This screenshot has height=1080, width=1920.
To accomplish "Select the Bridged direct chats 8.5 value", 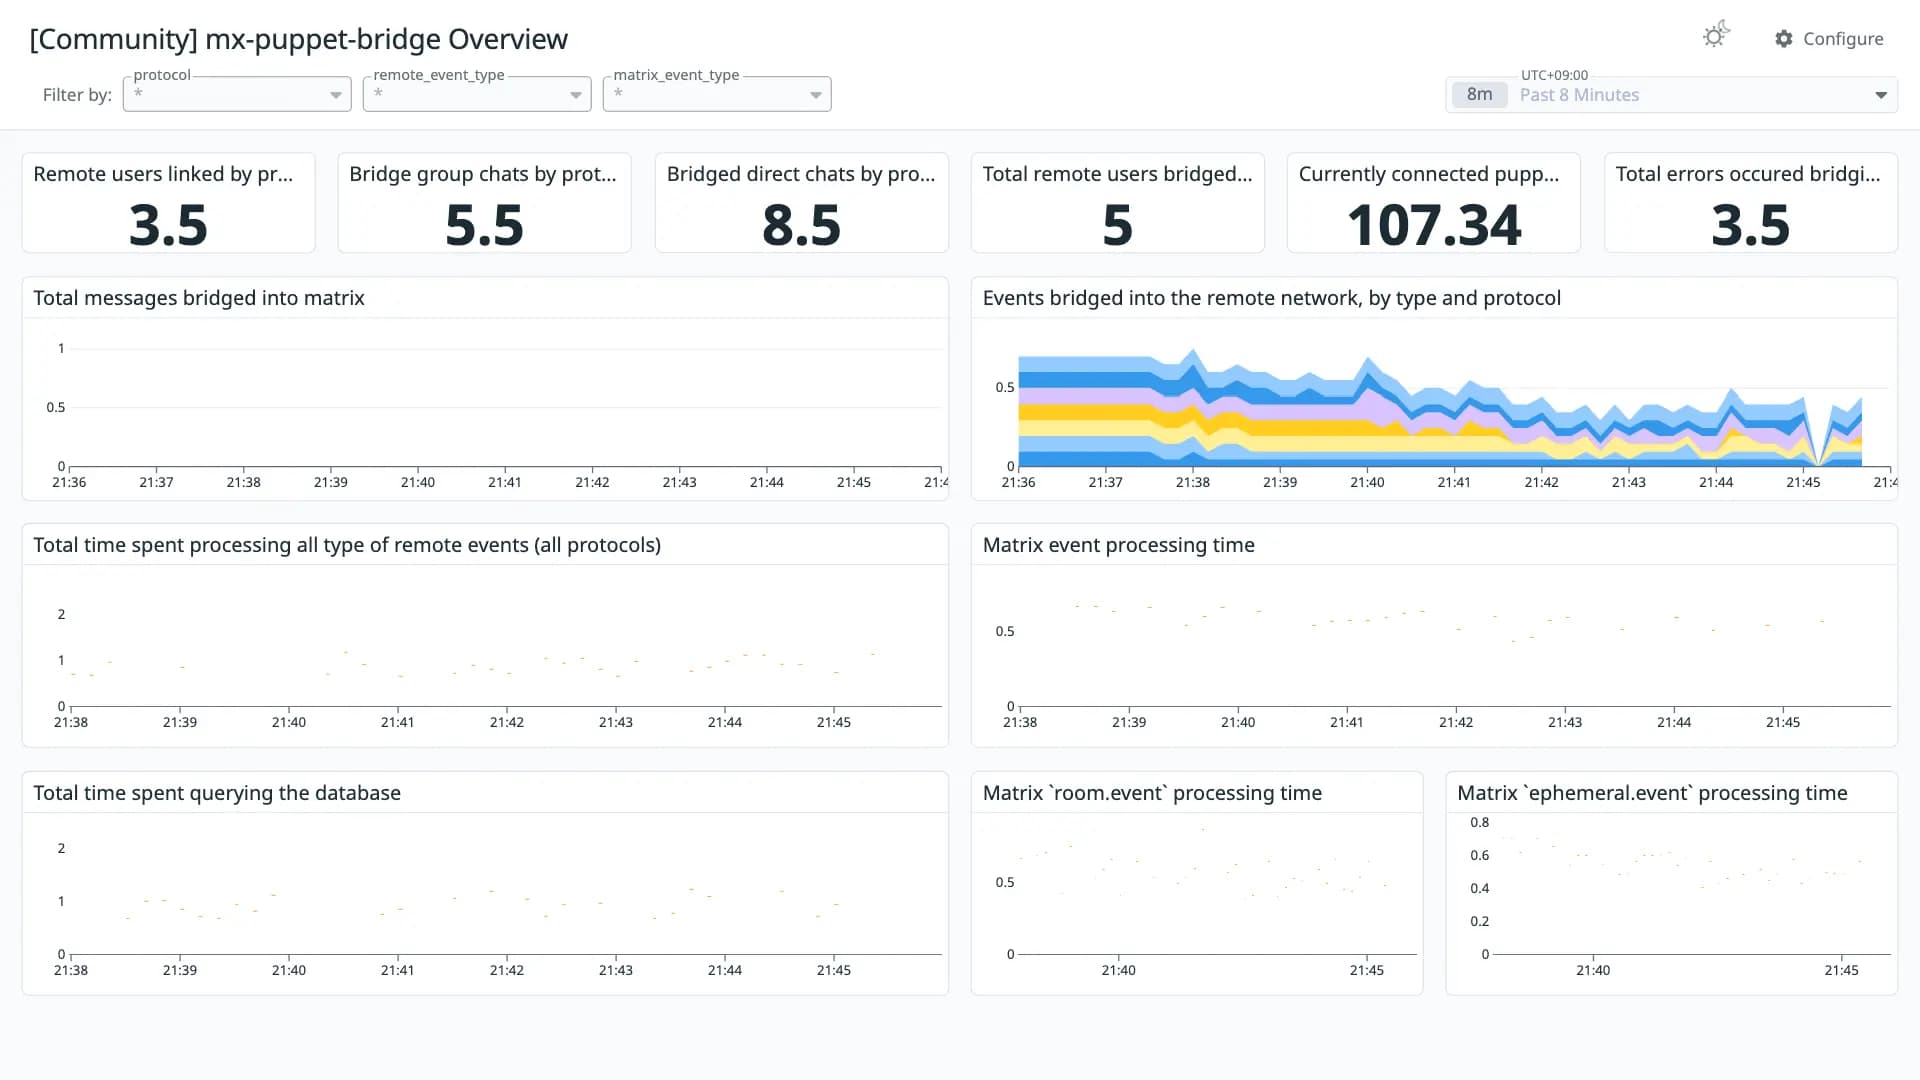I will tap(801, 225).
